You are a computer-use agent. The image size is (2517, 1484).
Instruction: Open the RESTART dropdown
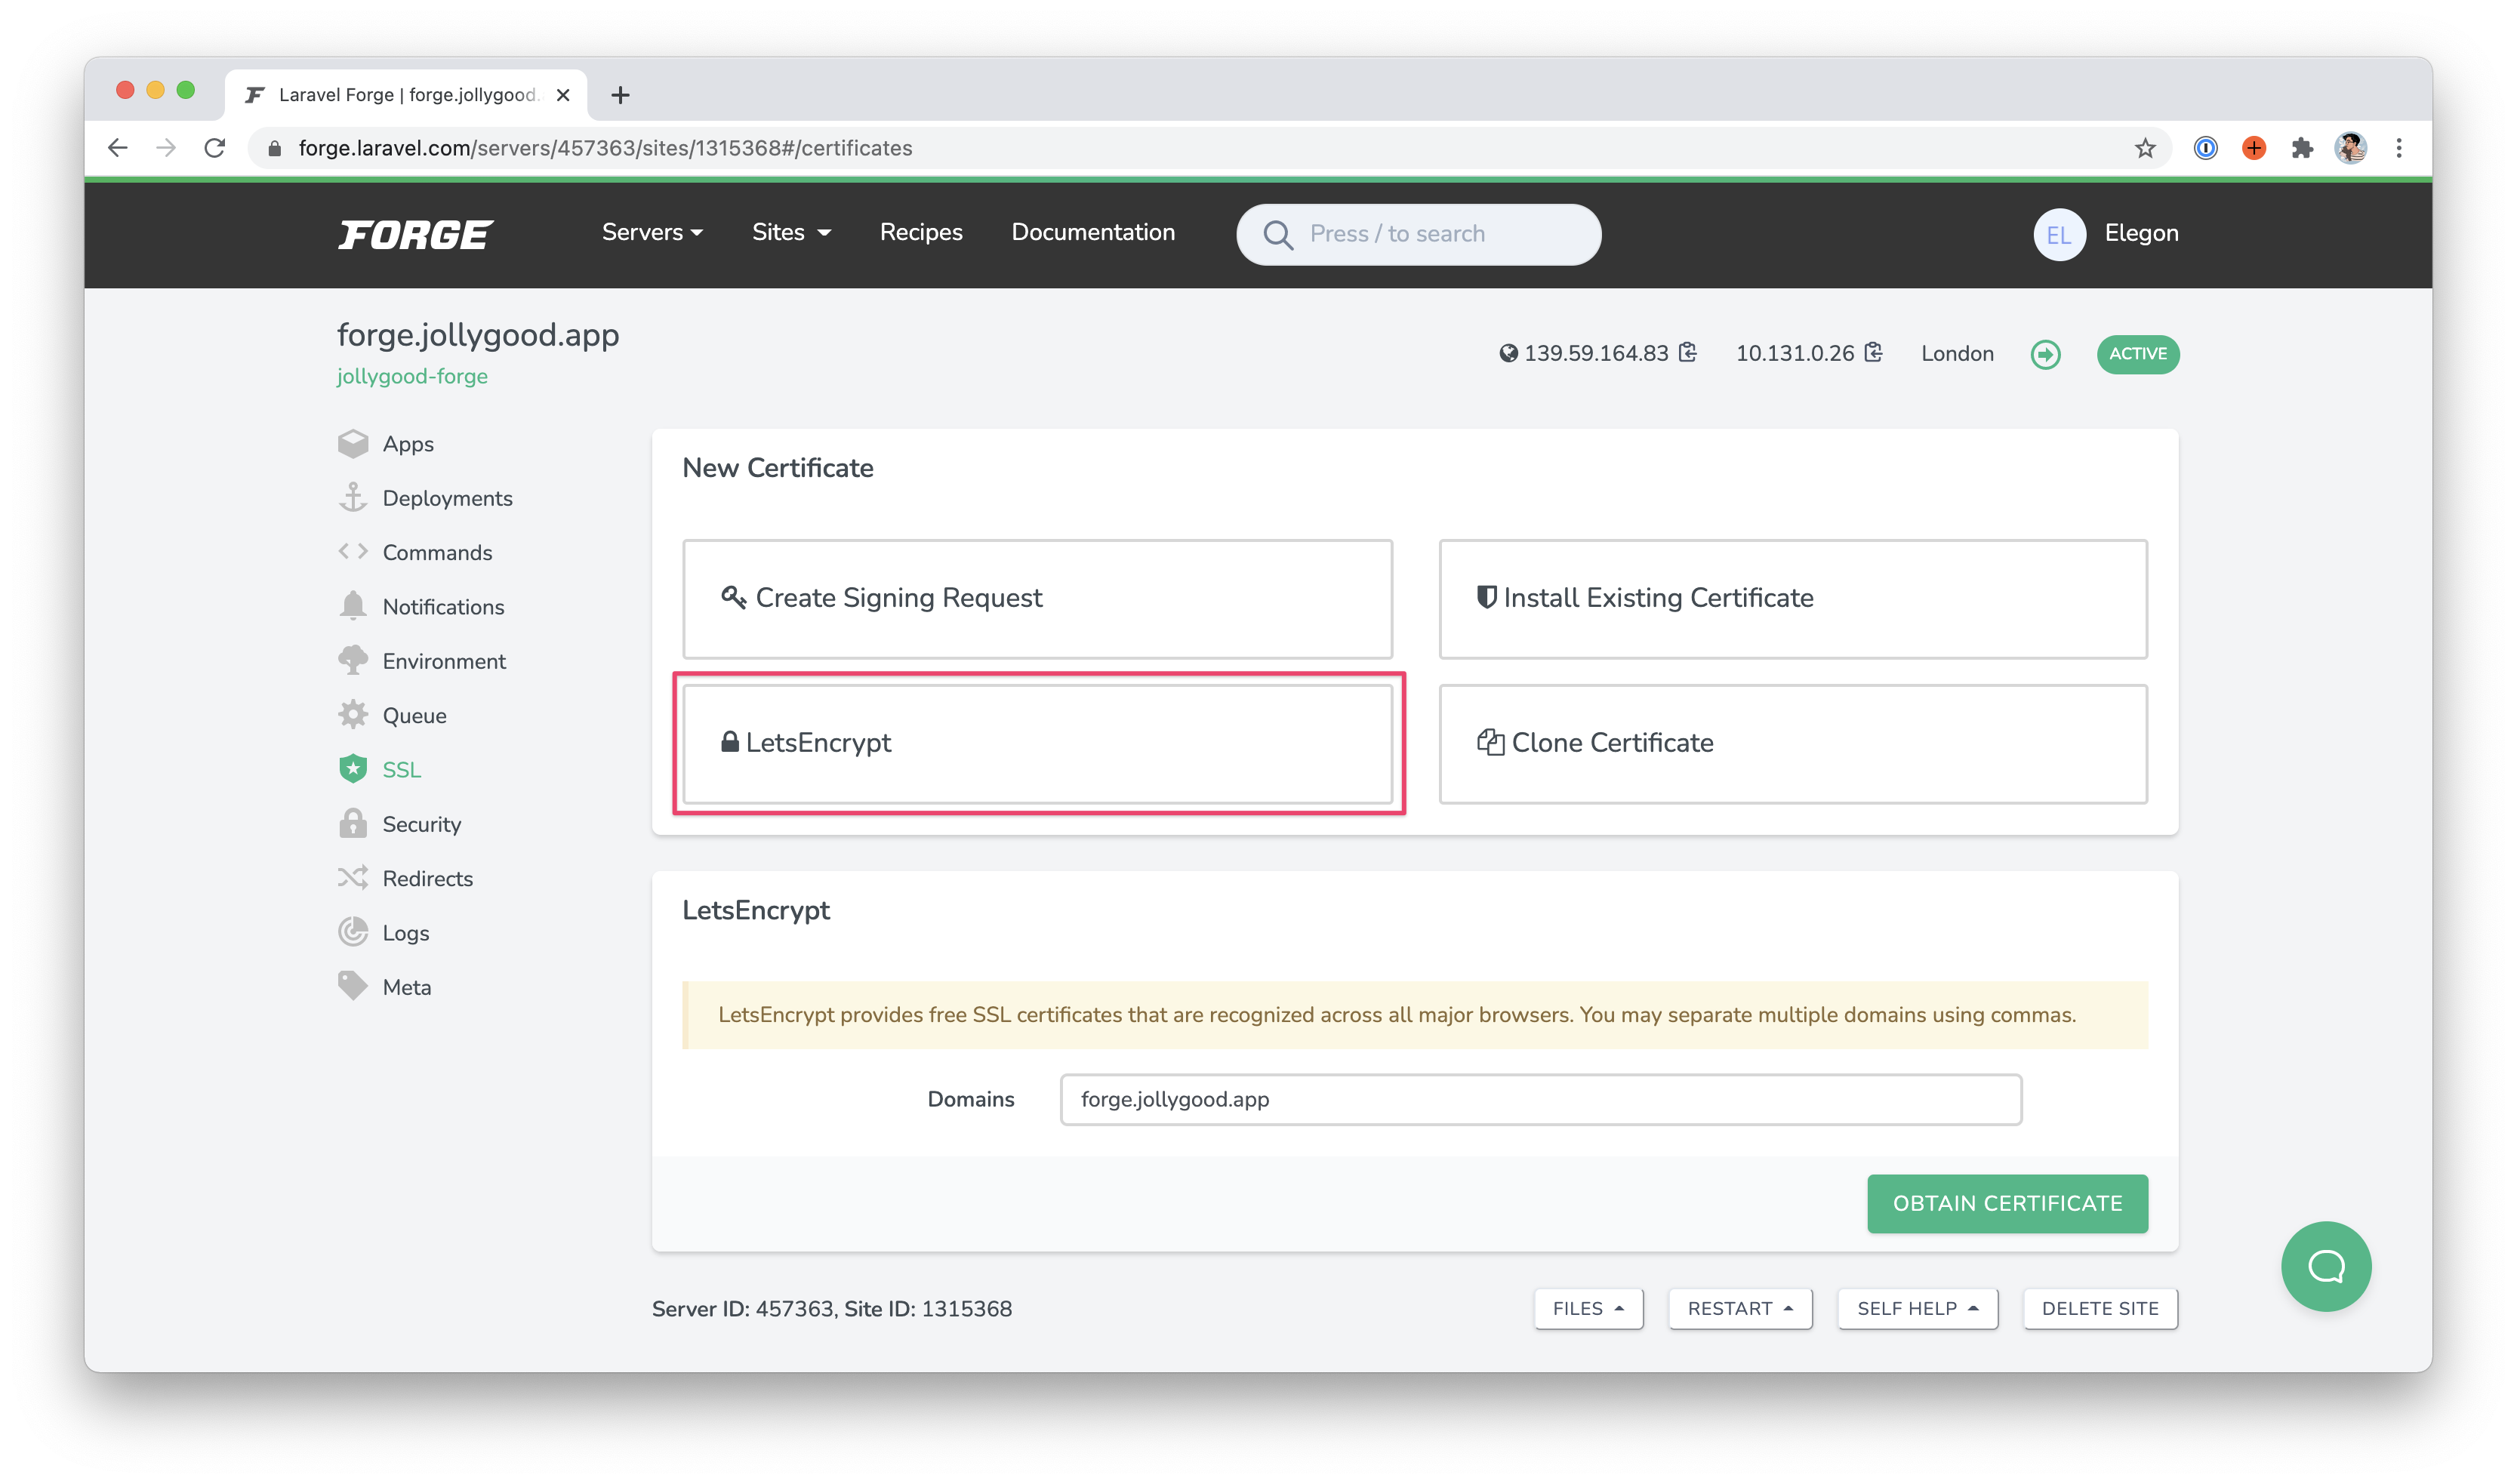point(1740,1308)
